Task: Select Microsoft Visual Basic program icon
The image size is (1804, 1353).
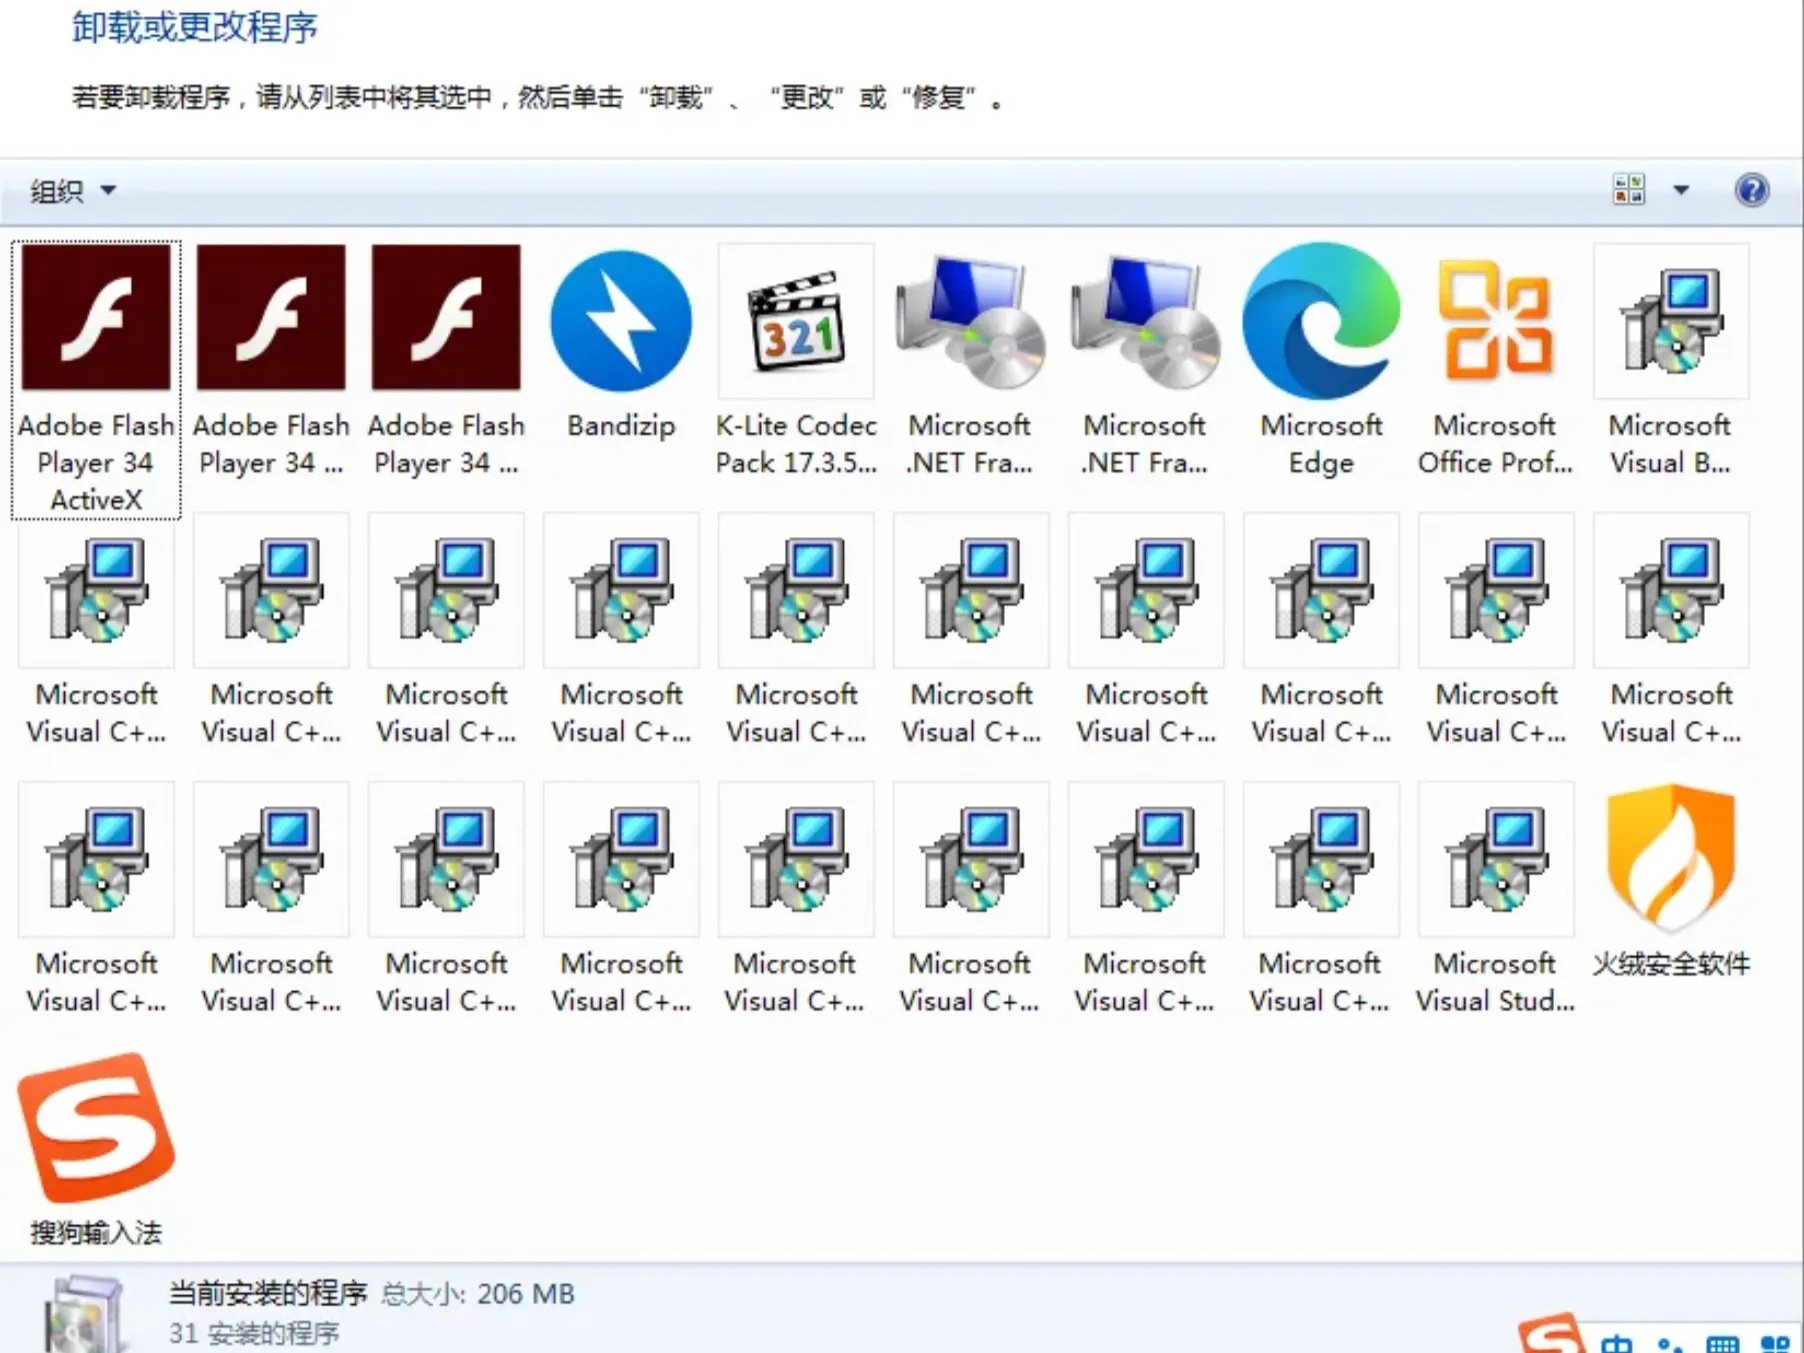Action: click(1669, 320)
